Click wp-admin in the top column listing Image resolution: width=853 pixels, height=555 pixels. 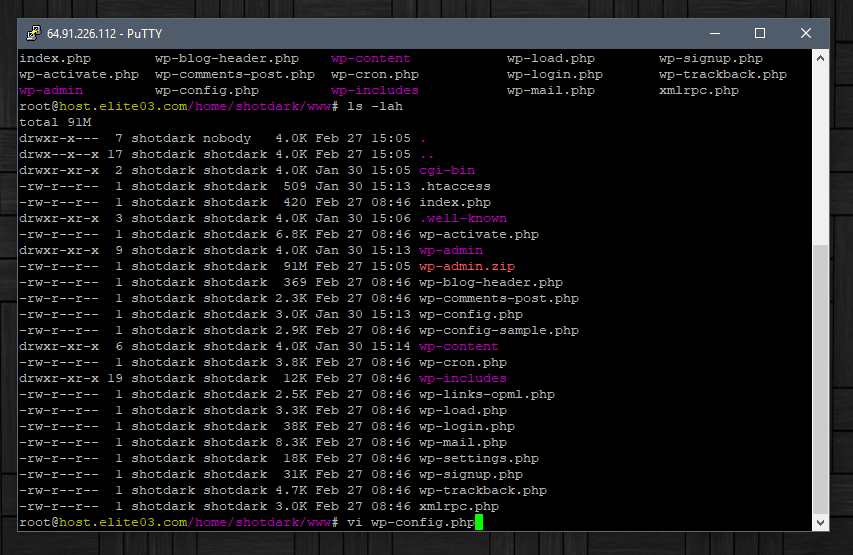click(x=51, y=90)
